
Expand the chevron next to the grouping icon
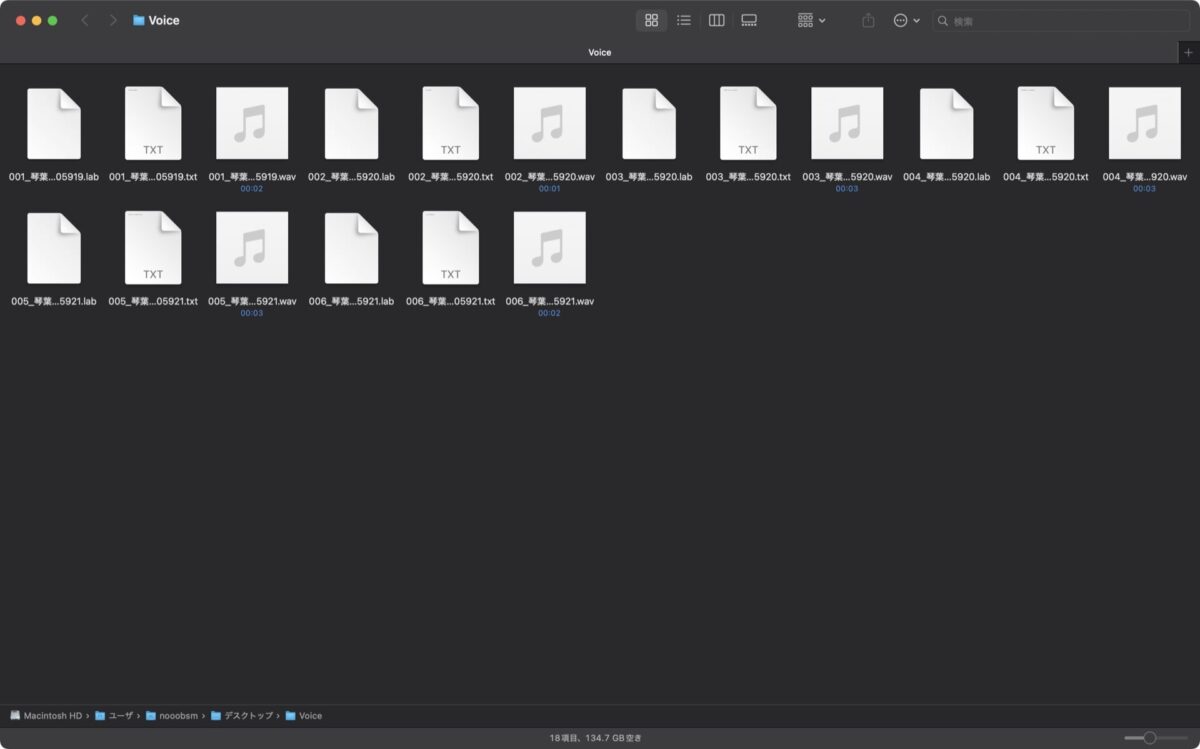822,20
